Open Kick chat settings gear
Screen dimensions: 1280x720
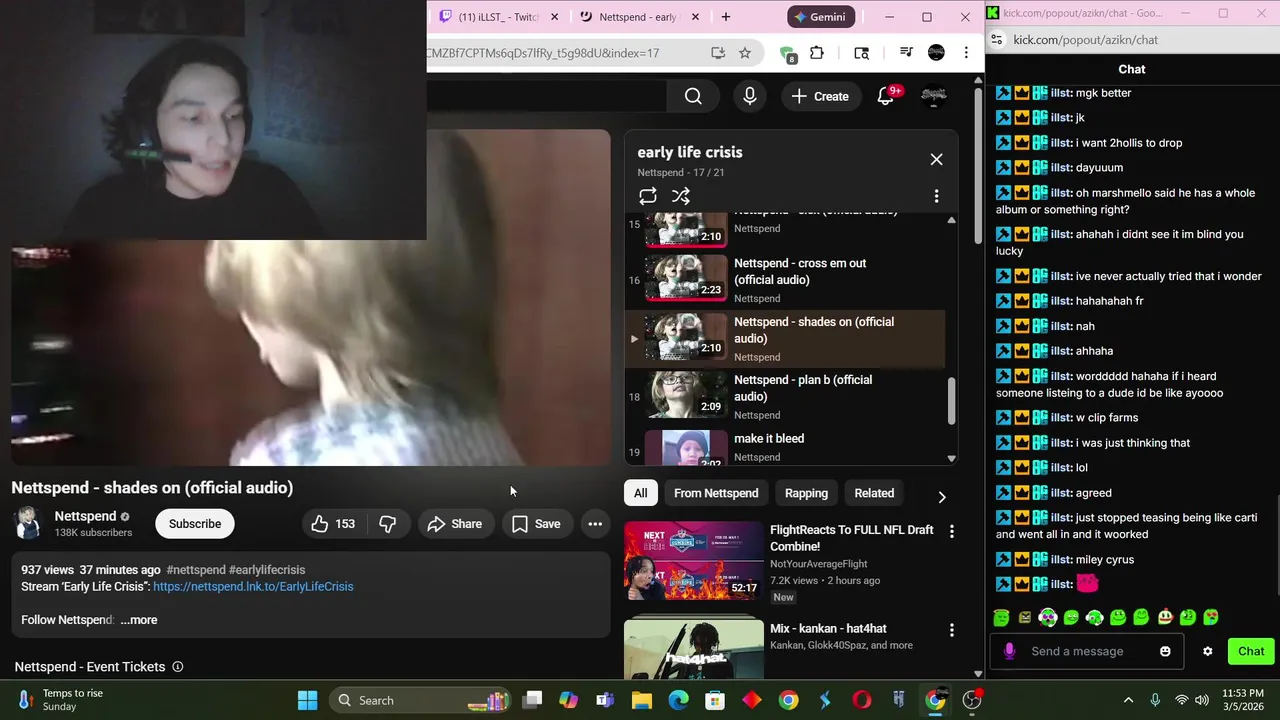(x=1208, y=651)
